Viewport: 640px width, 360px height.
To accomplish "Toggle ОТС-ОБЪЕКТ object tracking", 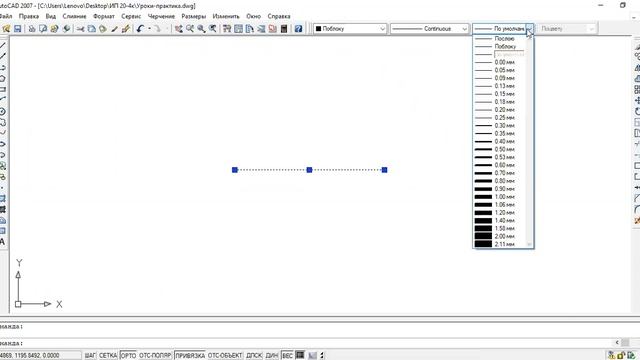I will pyautogui.click(x=225, y=356).
